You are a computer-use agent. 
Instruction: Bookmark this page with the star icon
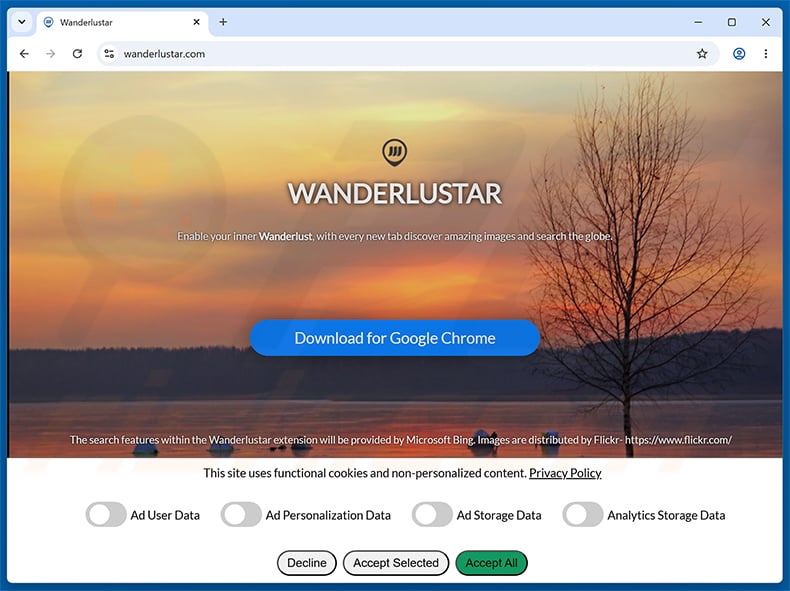point(702,53)
